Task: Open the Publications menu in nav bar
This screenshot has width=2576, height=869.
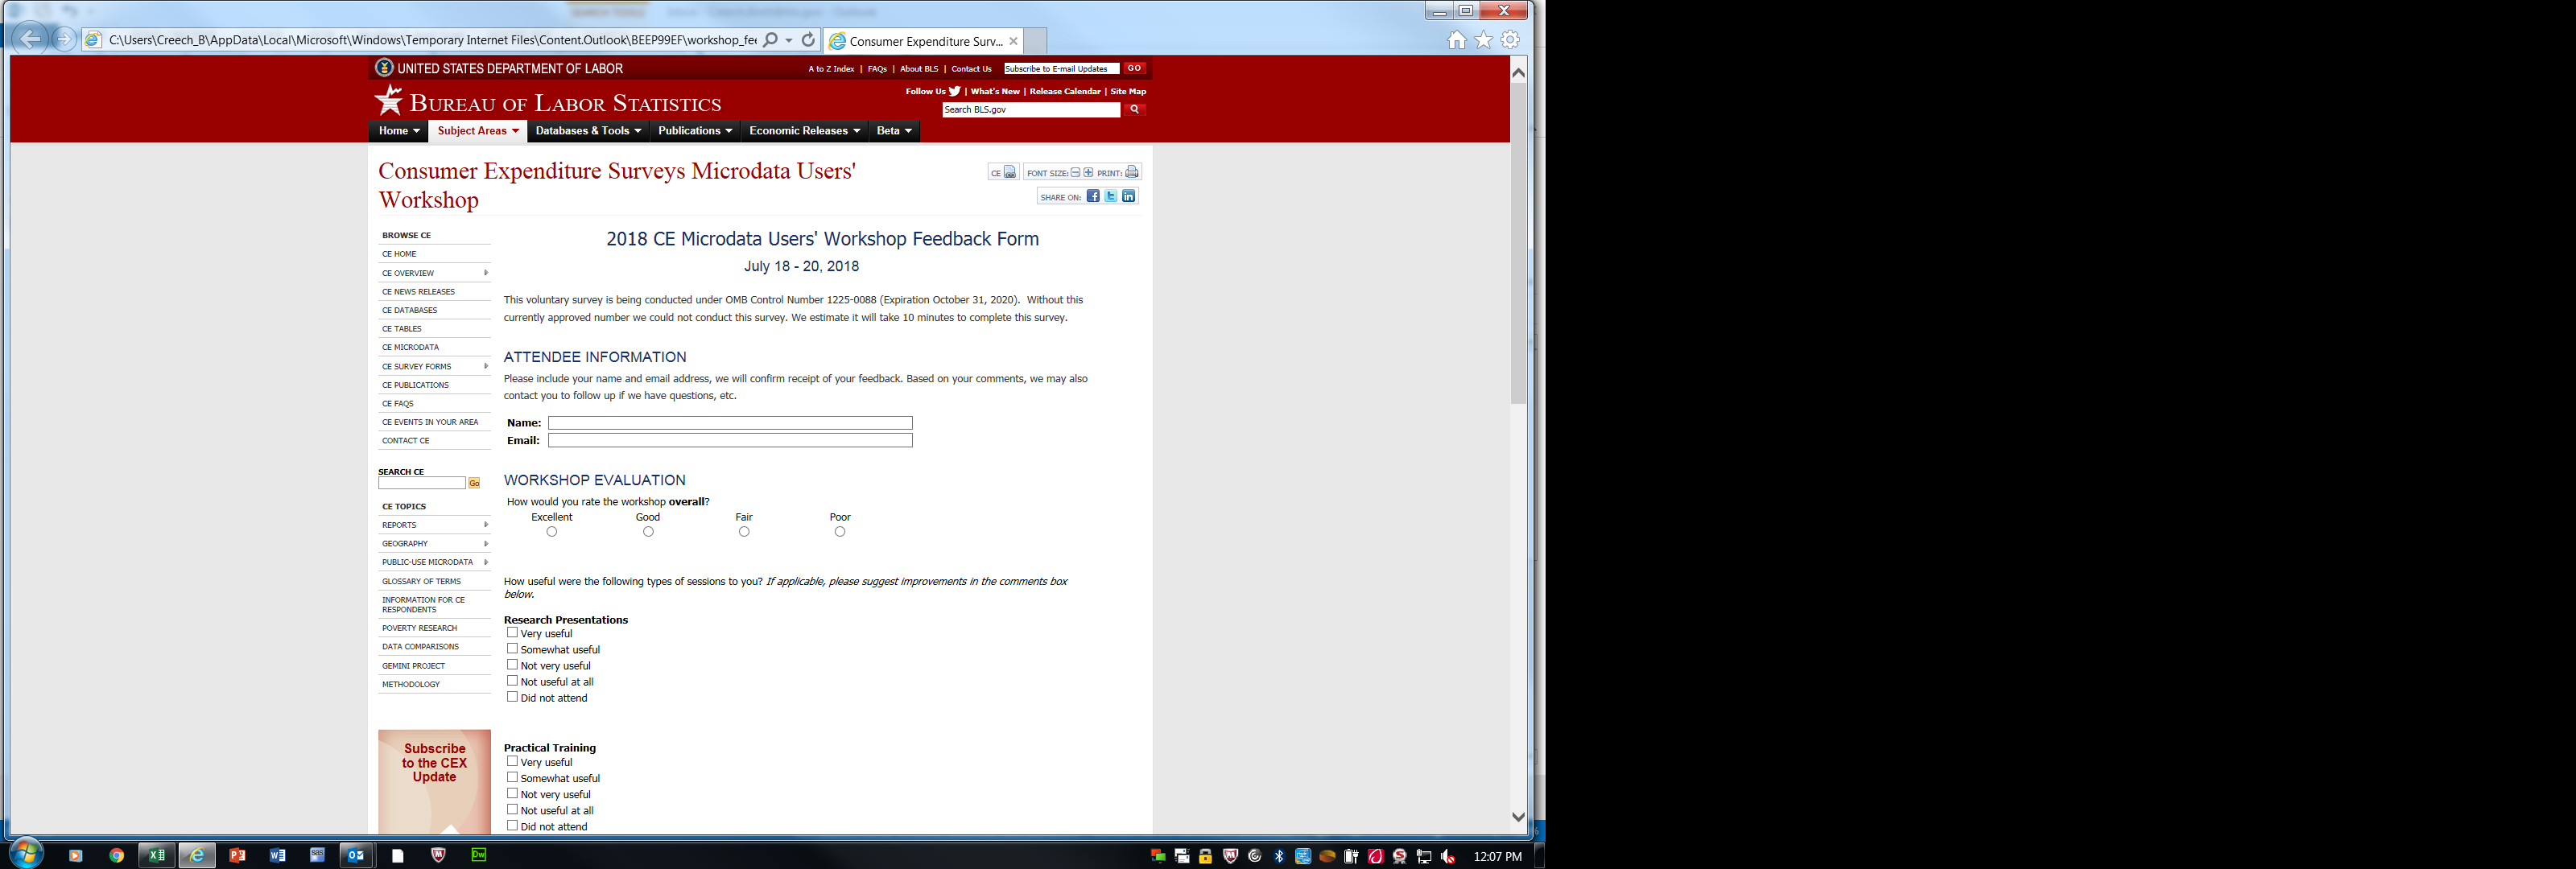Action: tap(694, 131)
